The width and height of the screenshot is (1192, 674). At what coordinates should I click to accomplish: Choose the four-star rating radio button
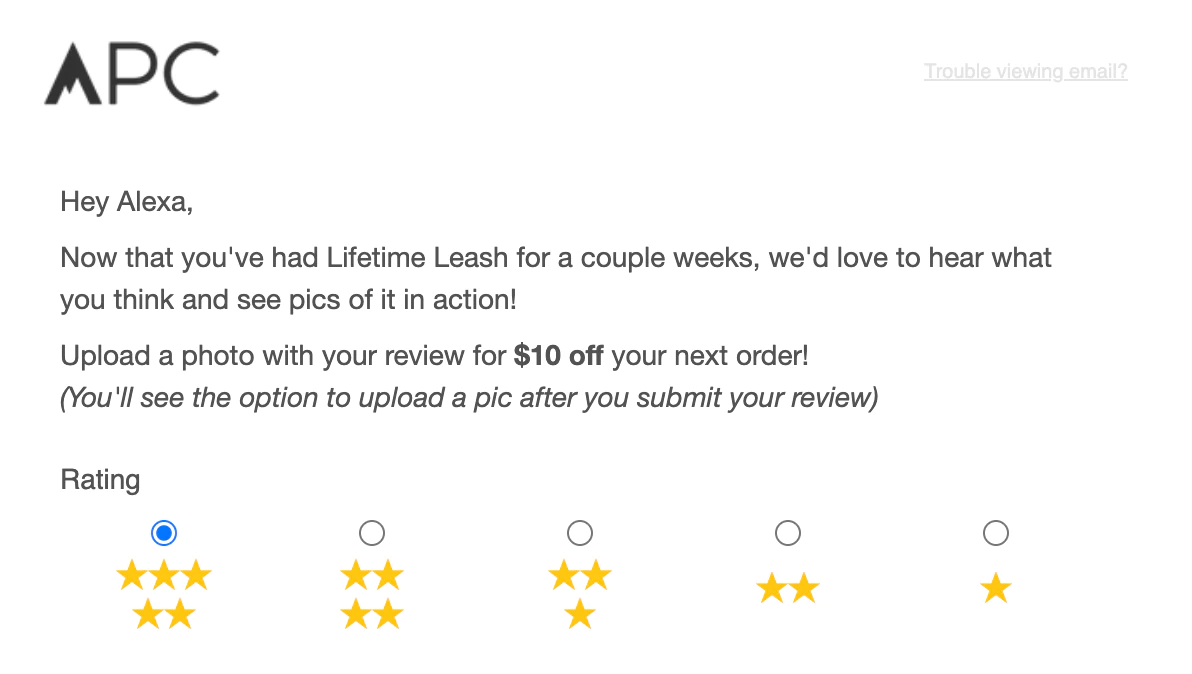coord(372,533)
